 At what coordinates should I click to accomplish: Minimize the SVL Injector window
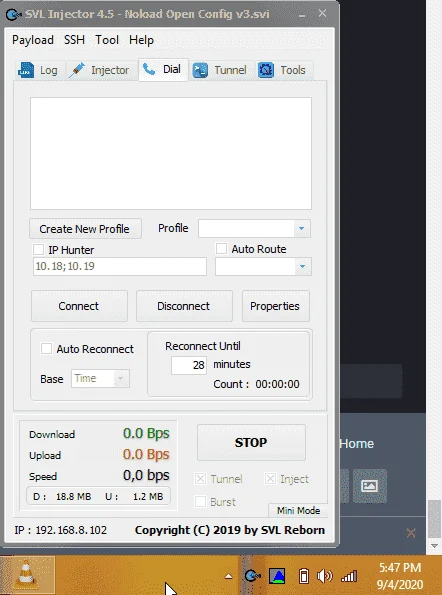click(x=302, y=15)
